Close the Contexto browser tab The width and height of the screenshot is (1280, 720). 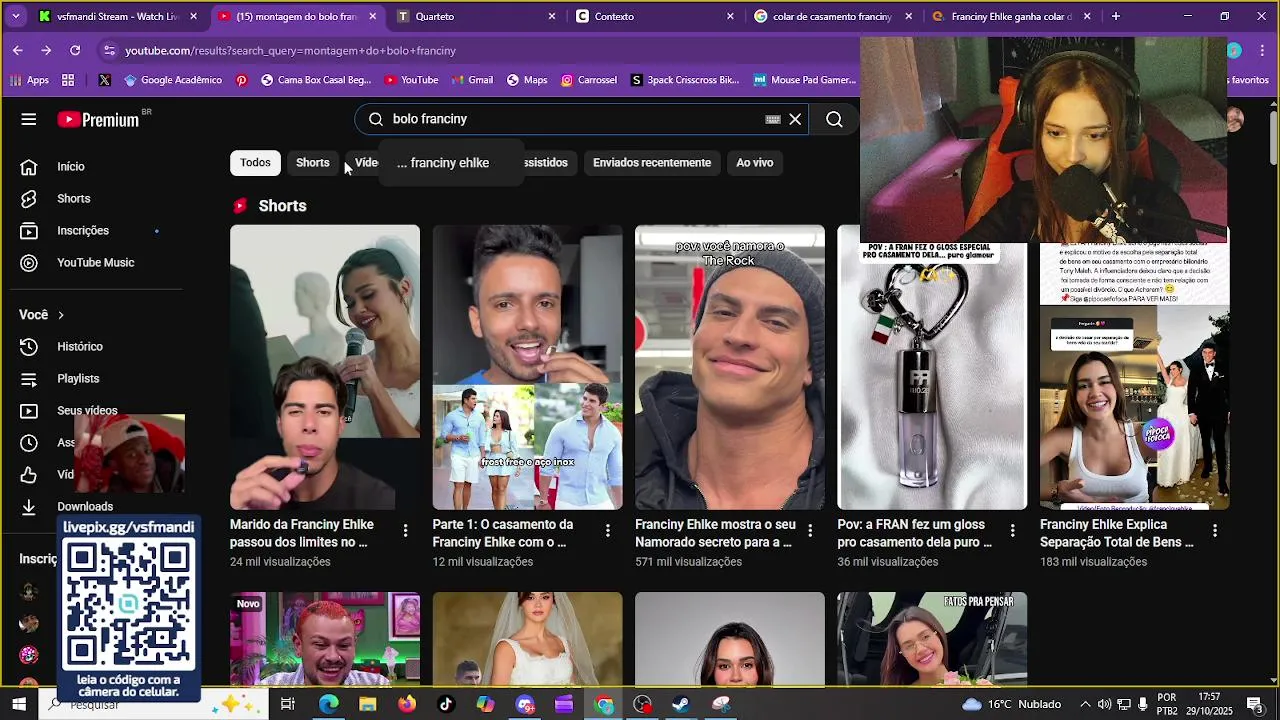(730, 16)
